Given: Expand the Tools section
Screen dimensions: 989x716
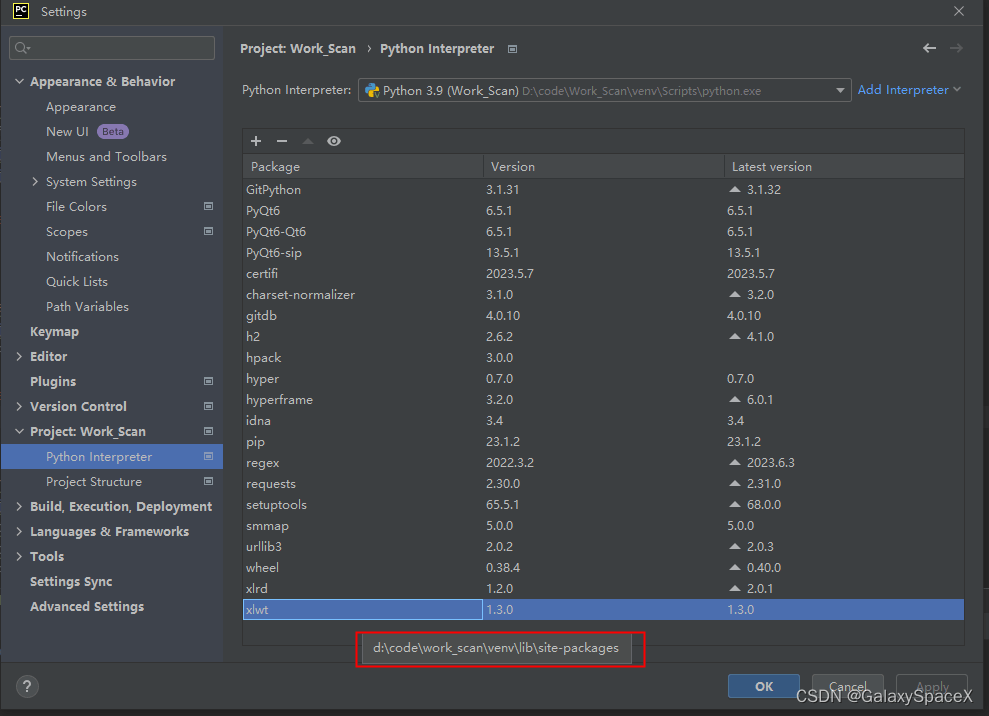Looking at the screenshot, I should point(19,556).
